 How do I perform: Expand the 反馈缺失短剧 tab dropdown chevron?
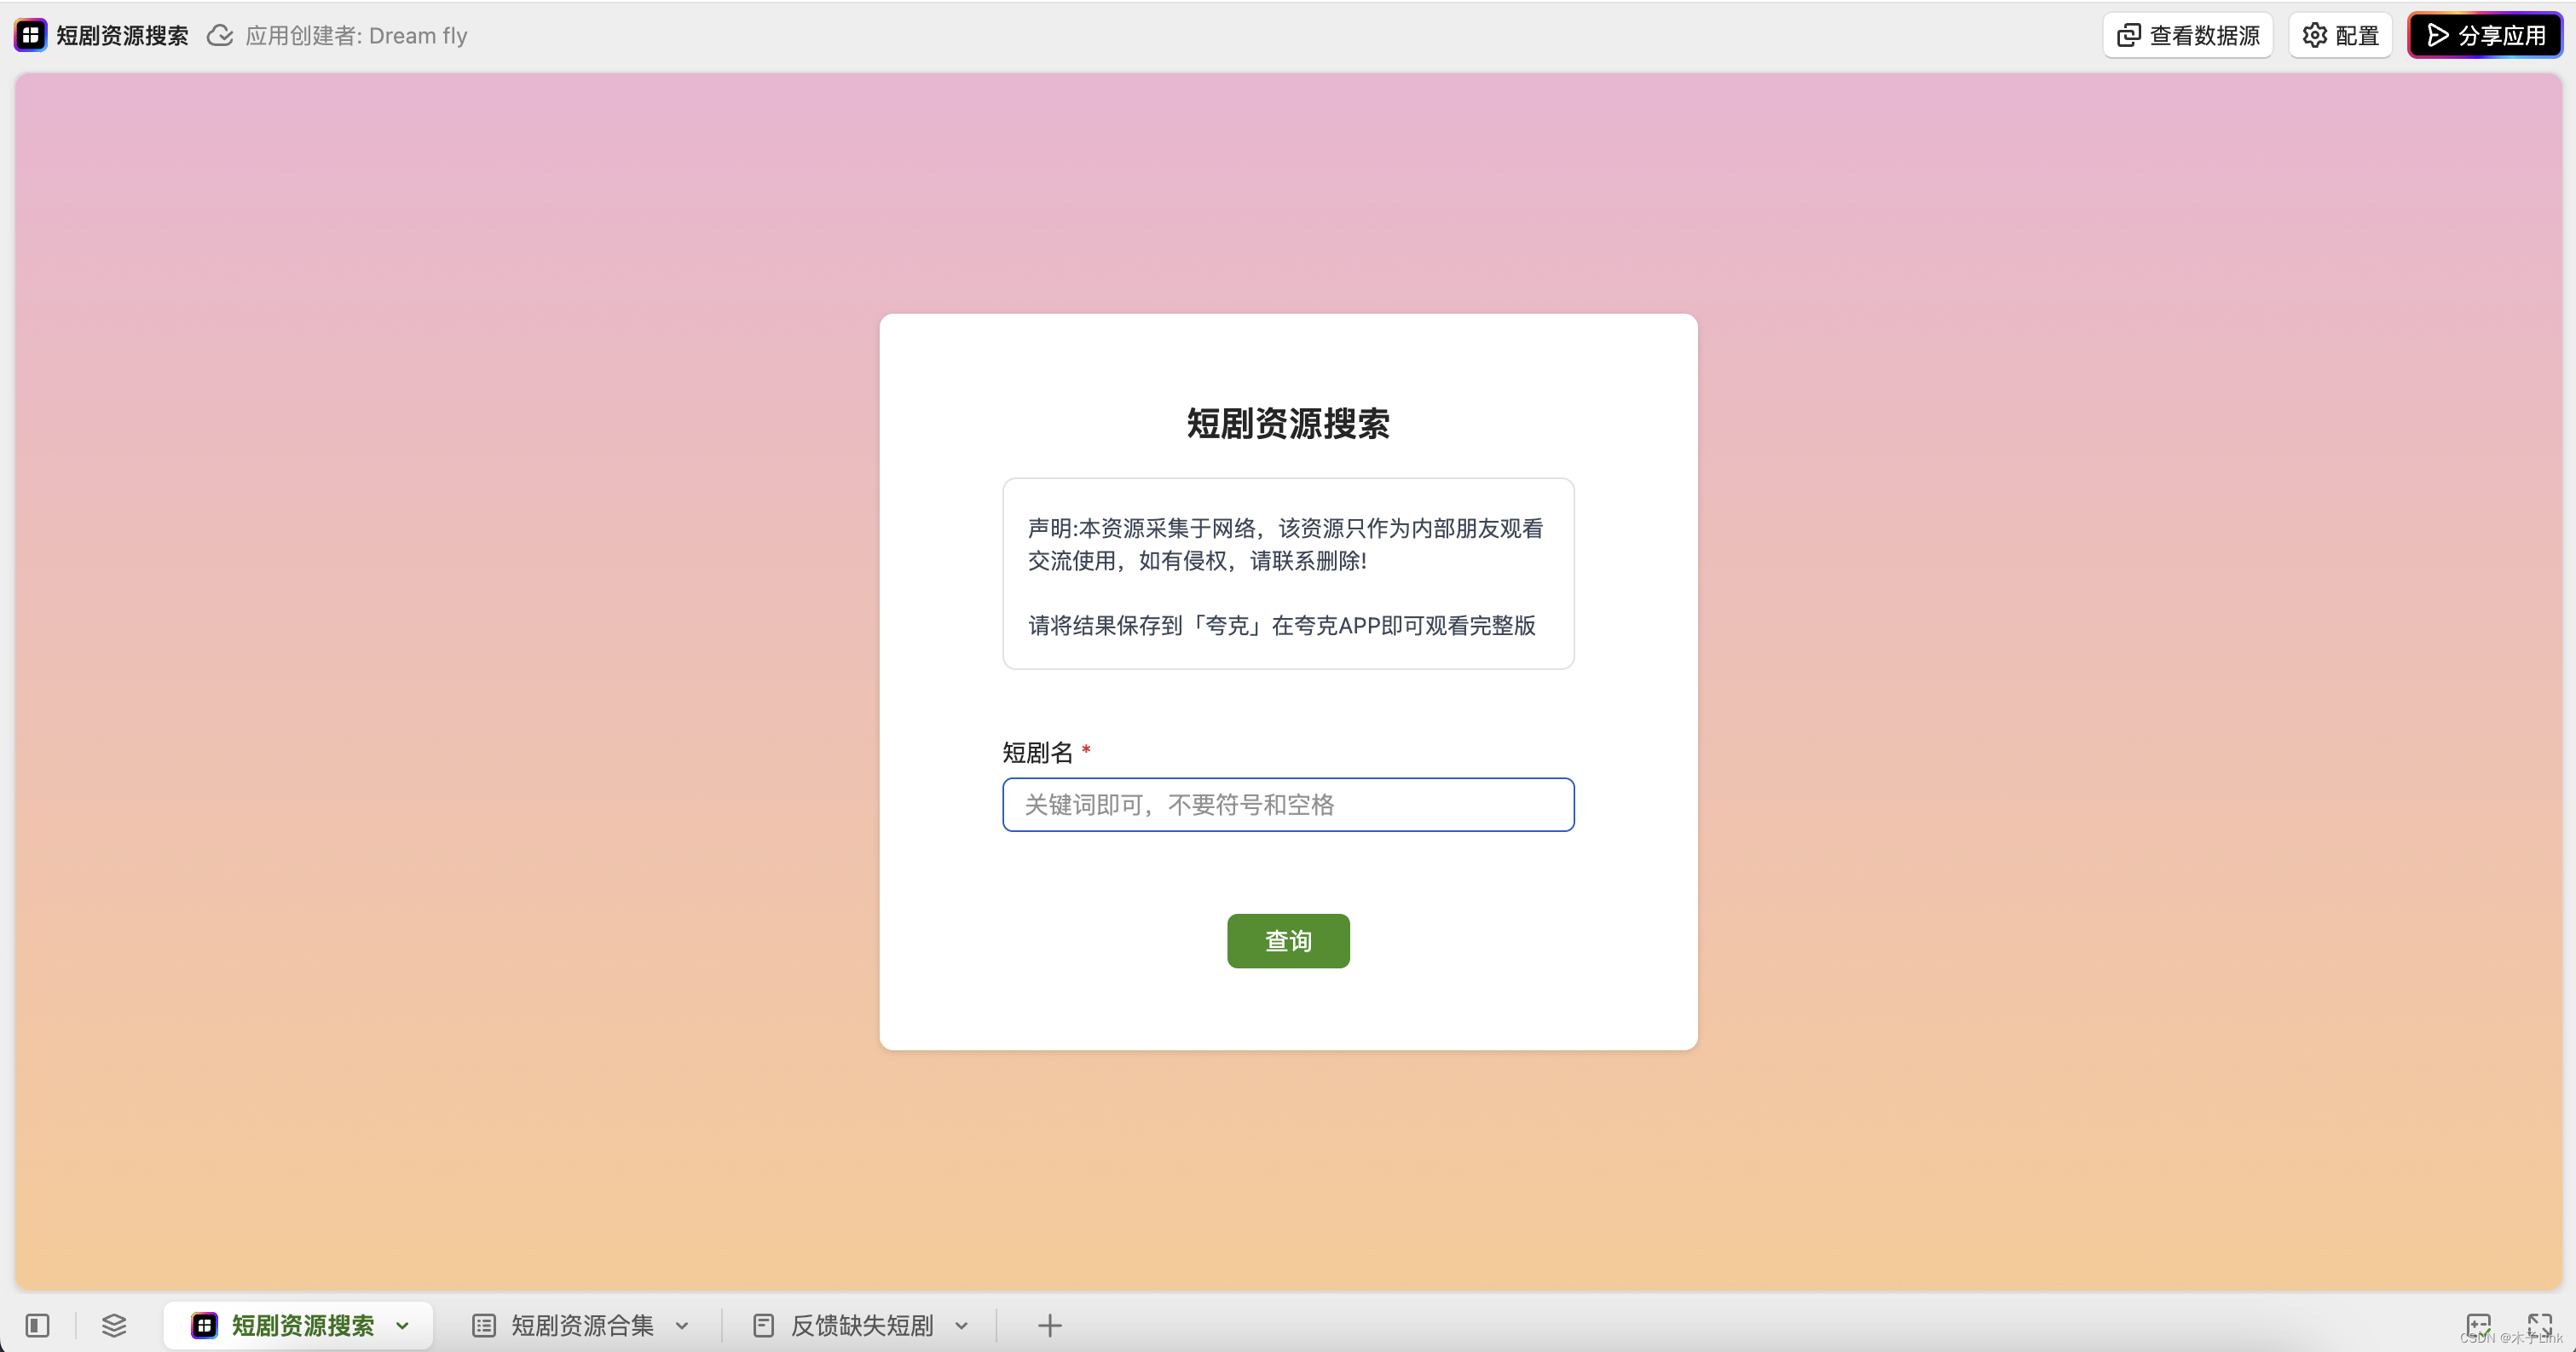pyautogui.click(x=961, y=1326)
